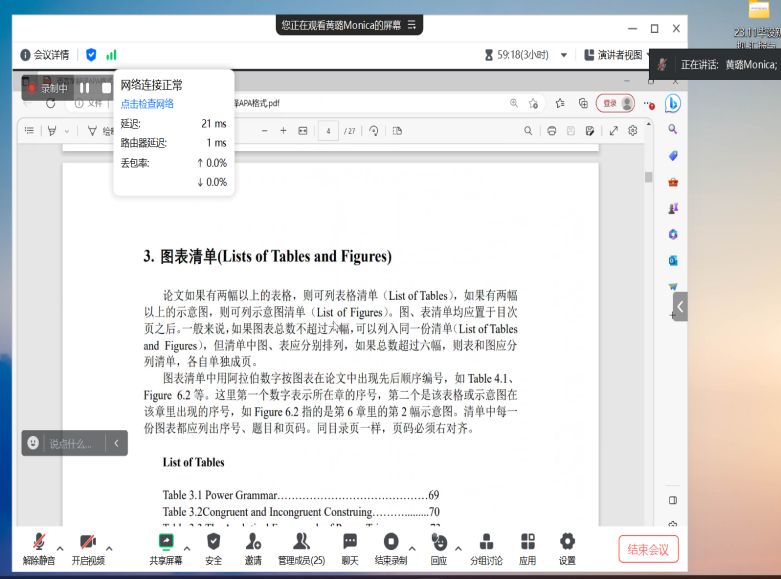The width and height of the screenshot is (781, 579).
Task: Click the 点击检查网络 link
Action: coord(148,104)
